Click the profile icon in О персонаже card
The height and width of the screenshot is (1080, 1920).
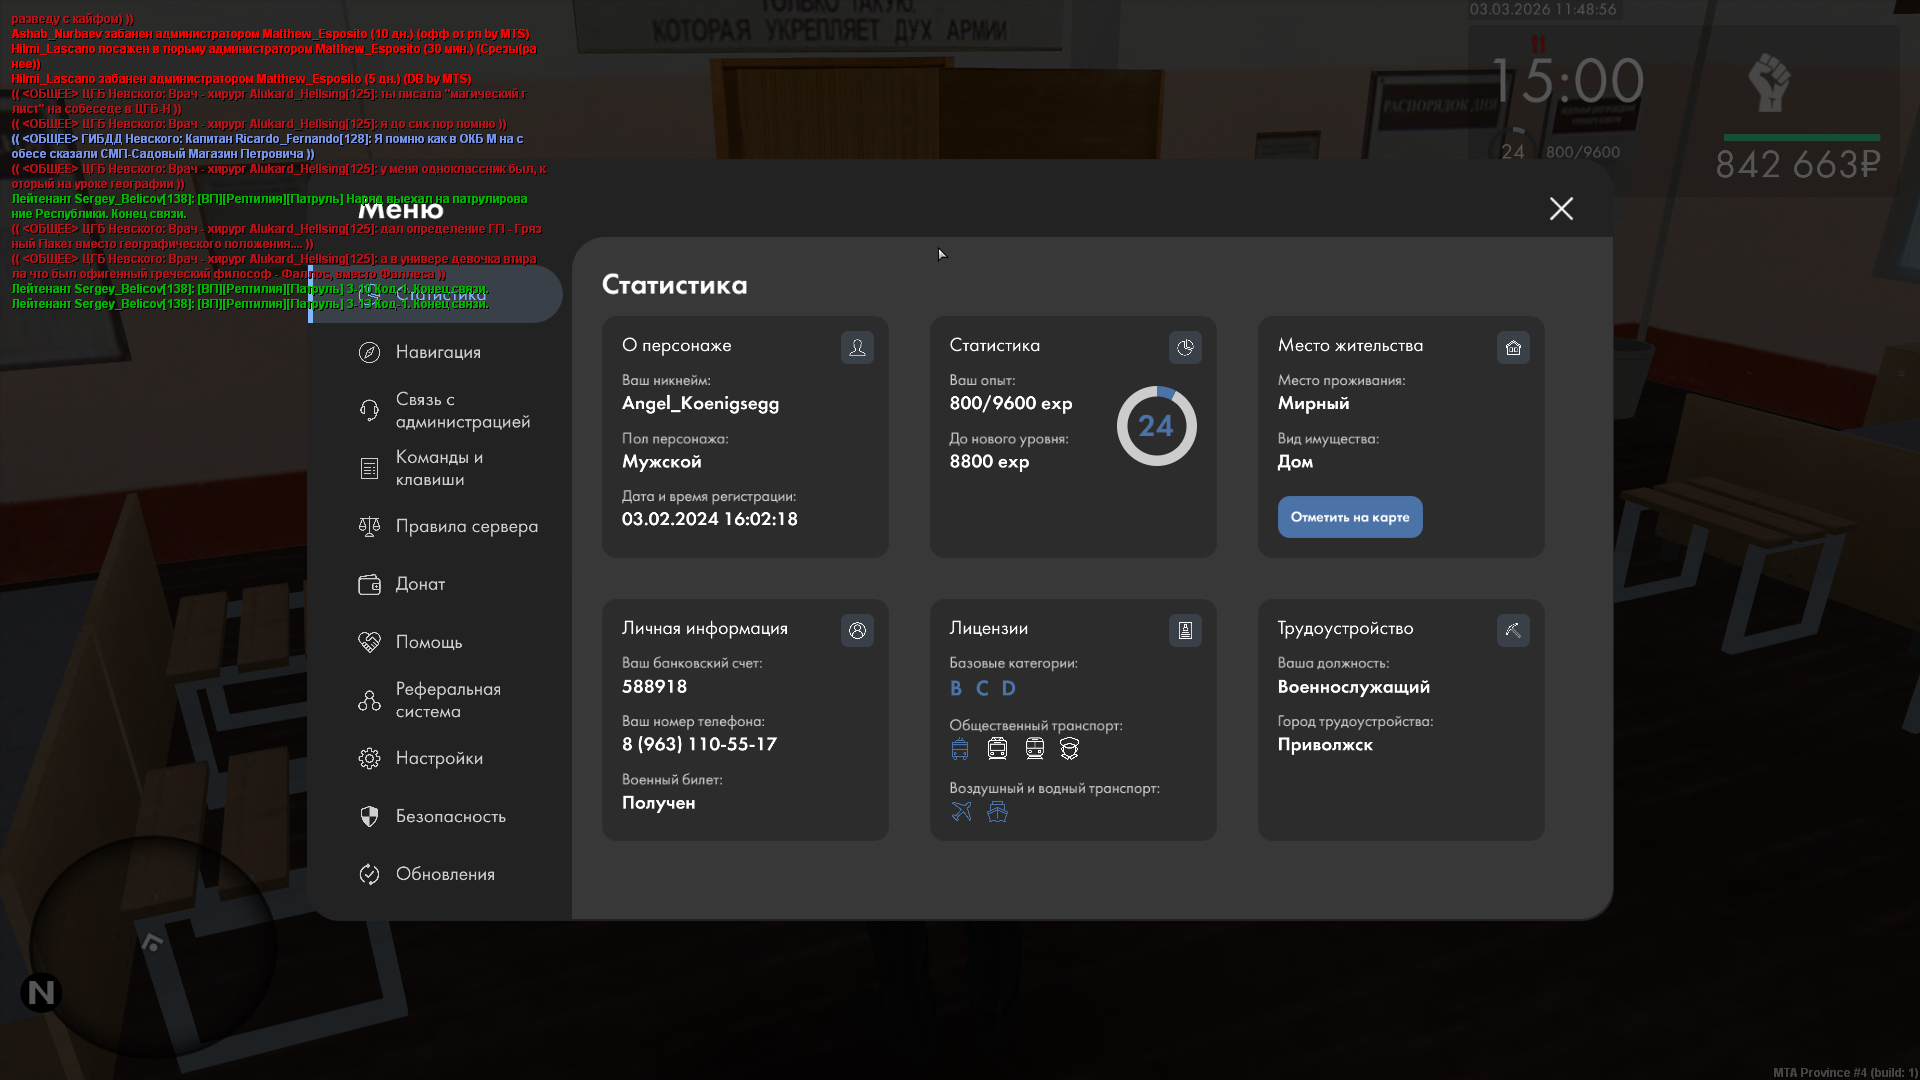[857, 348]
